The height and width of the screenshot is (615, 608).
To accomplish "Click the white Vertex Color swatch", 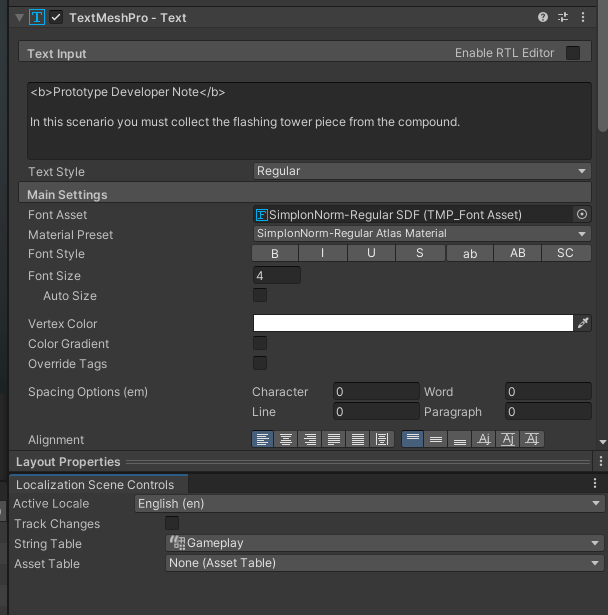I will 412,323.
